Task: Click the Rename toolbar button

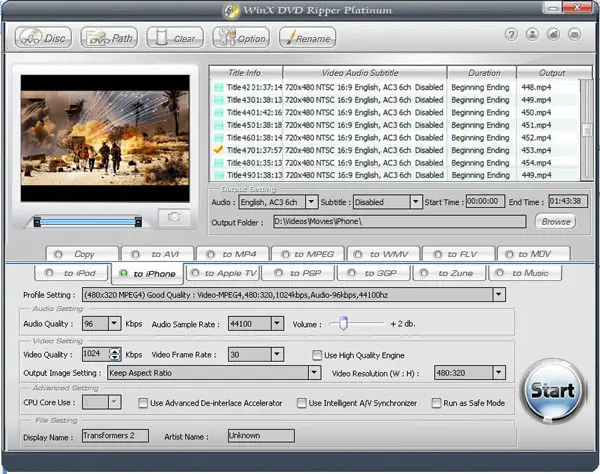Action: [x=306, y=38]
